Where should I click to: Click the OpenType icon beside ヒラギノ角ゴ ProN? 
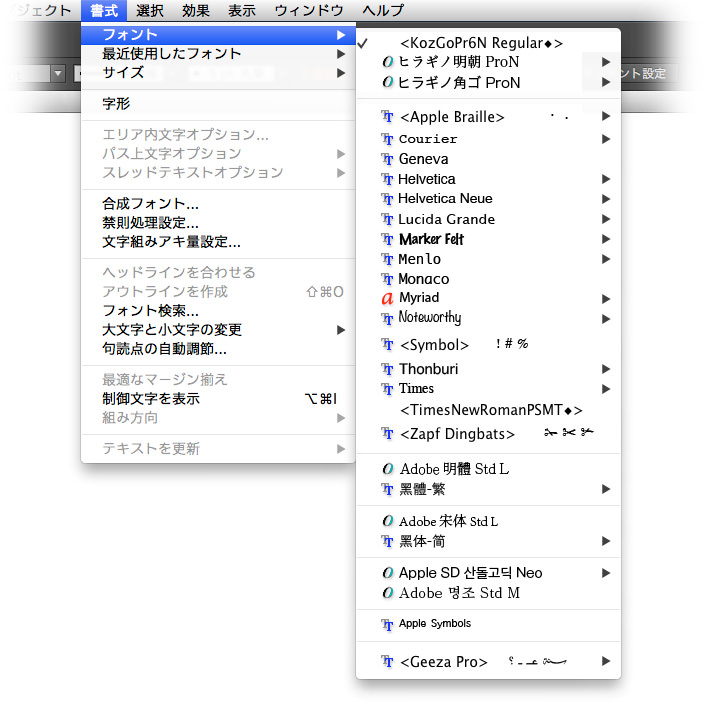(x=387, y=82)
